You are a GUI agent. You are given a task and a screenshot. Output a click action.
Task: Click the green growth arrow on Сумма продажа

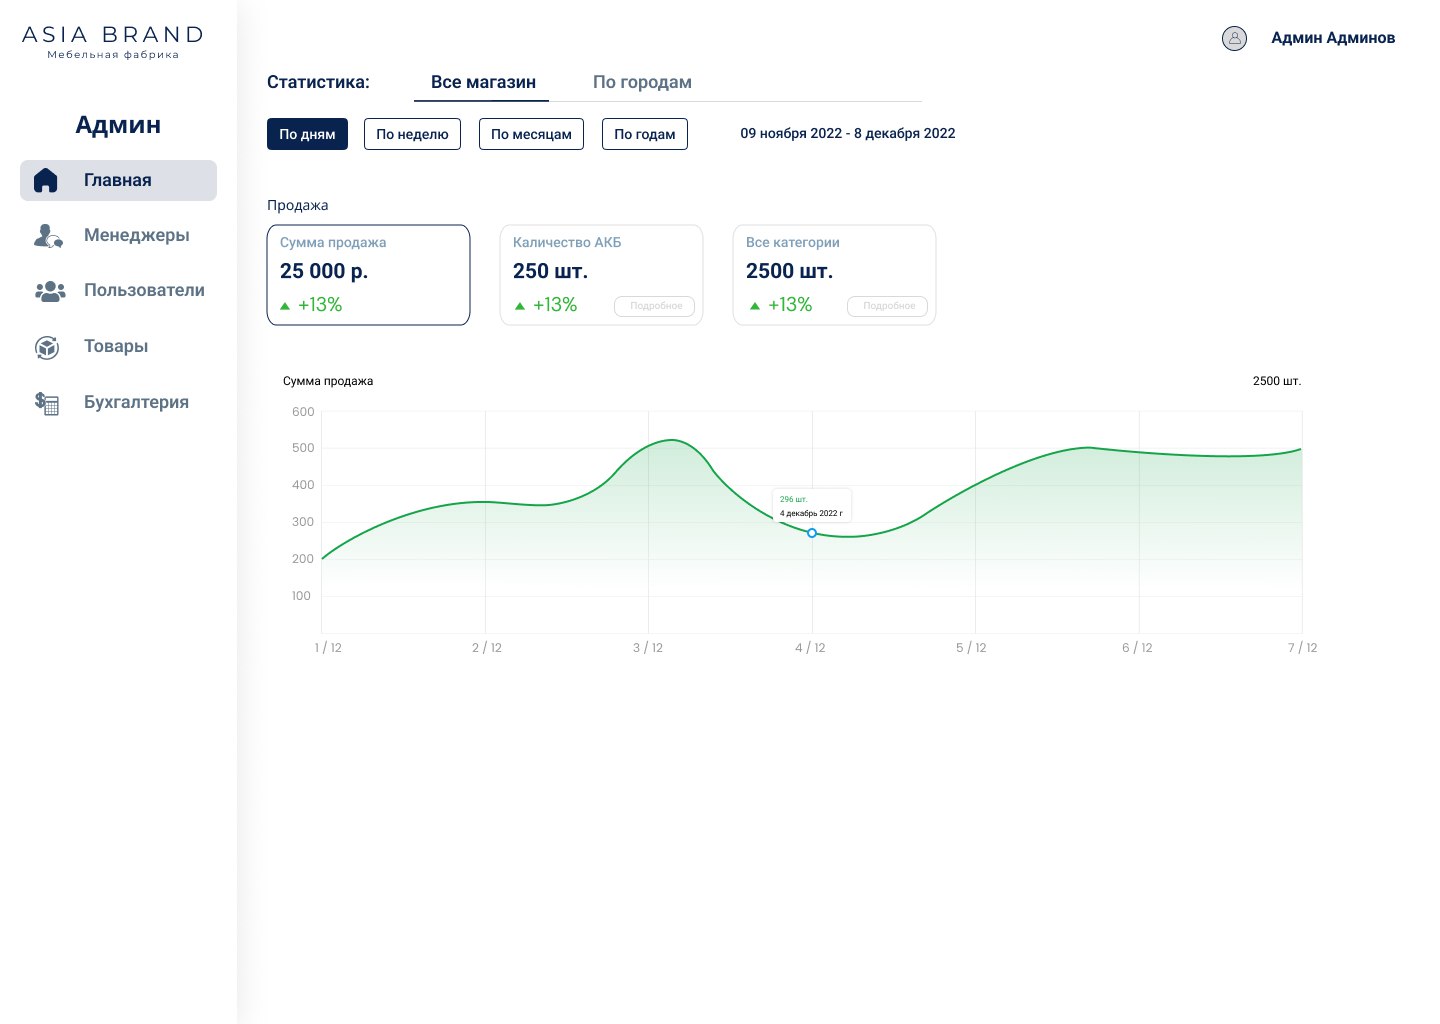click(x=286, y=306)
